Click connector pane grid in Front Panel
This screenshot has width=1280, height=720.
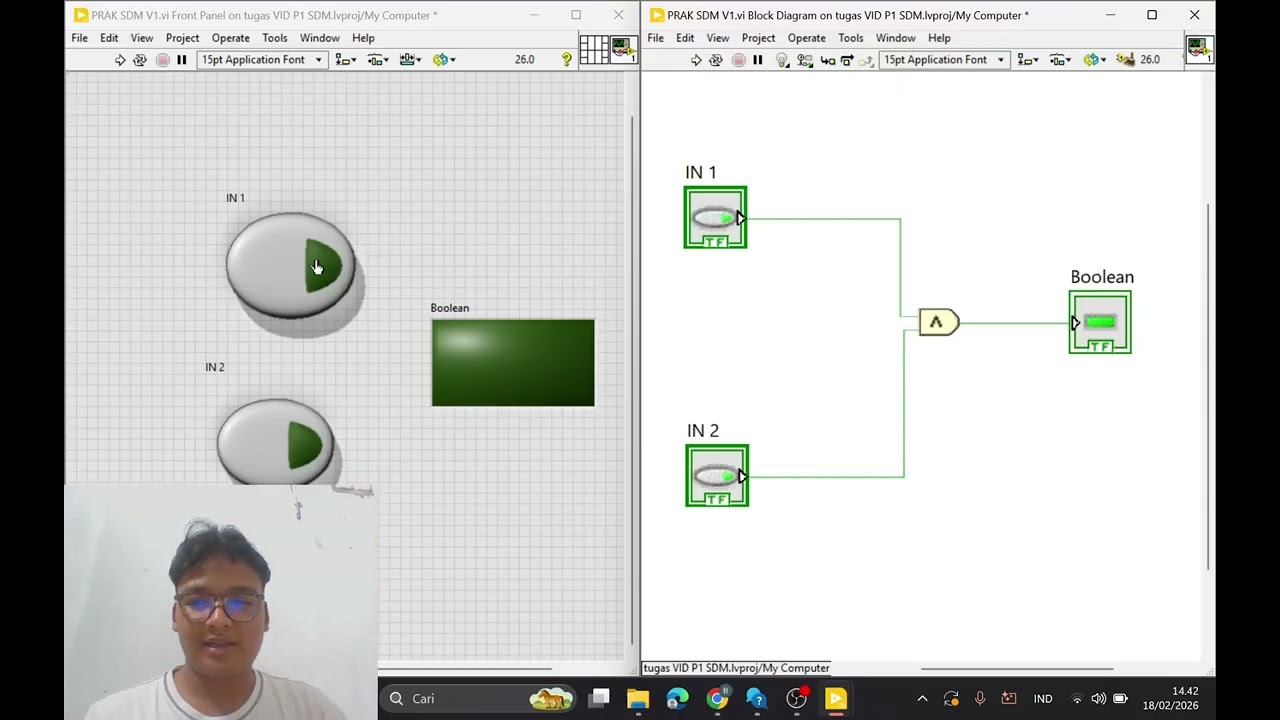[594, 50]
